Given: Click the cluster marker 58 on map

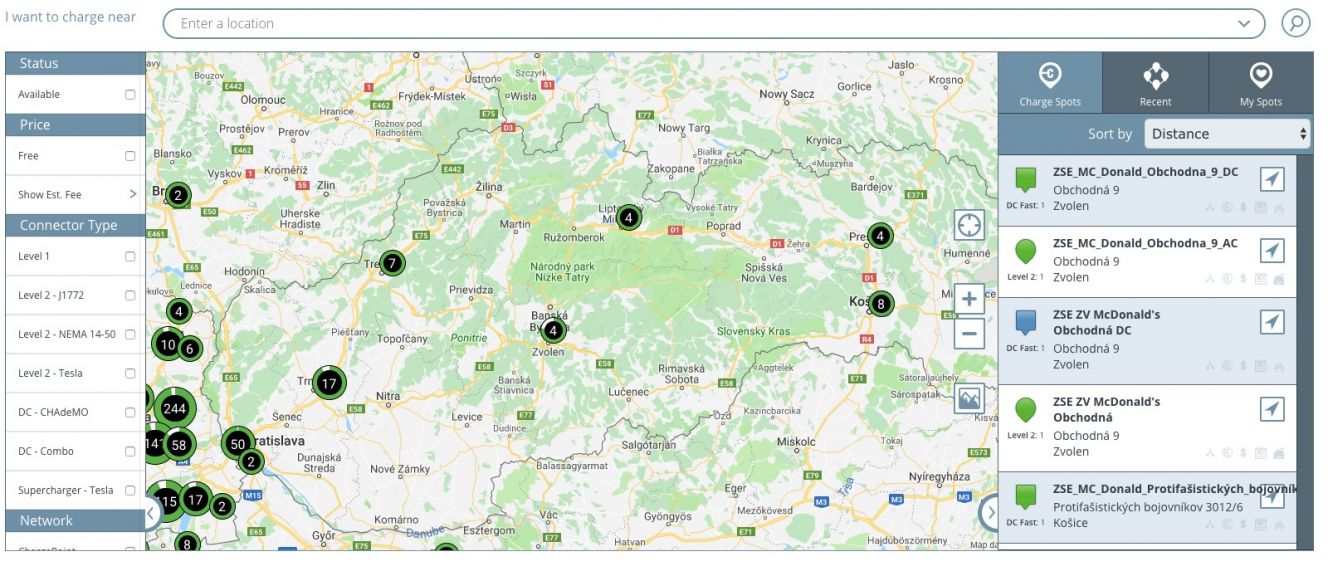Looking at the screenshot, I should pos(180,444).
